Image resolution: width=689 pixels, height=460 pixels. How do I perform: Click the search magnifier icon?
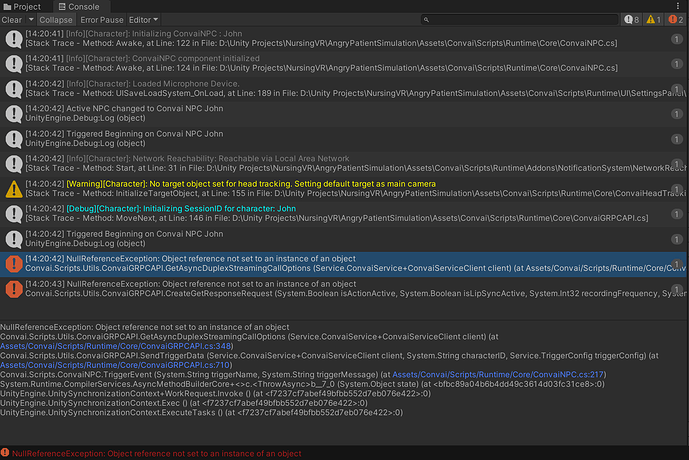(x=426, y=20)
